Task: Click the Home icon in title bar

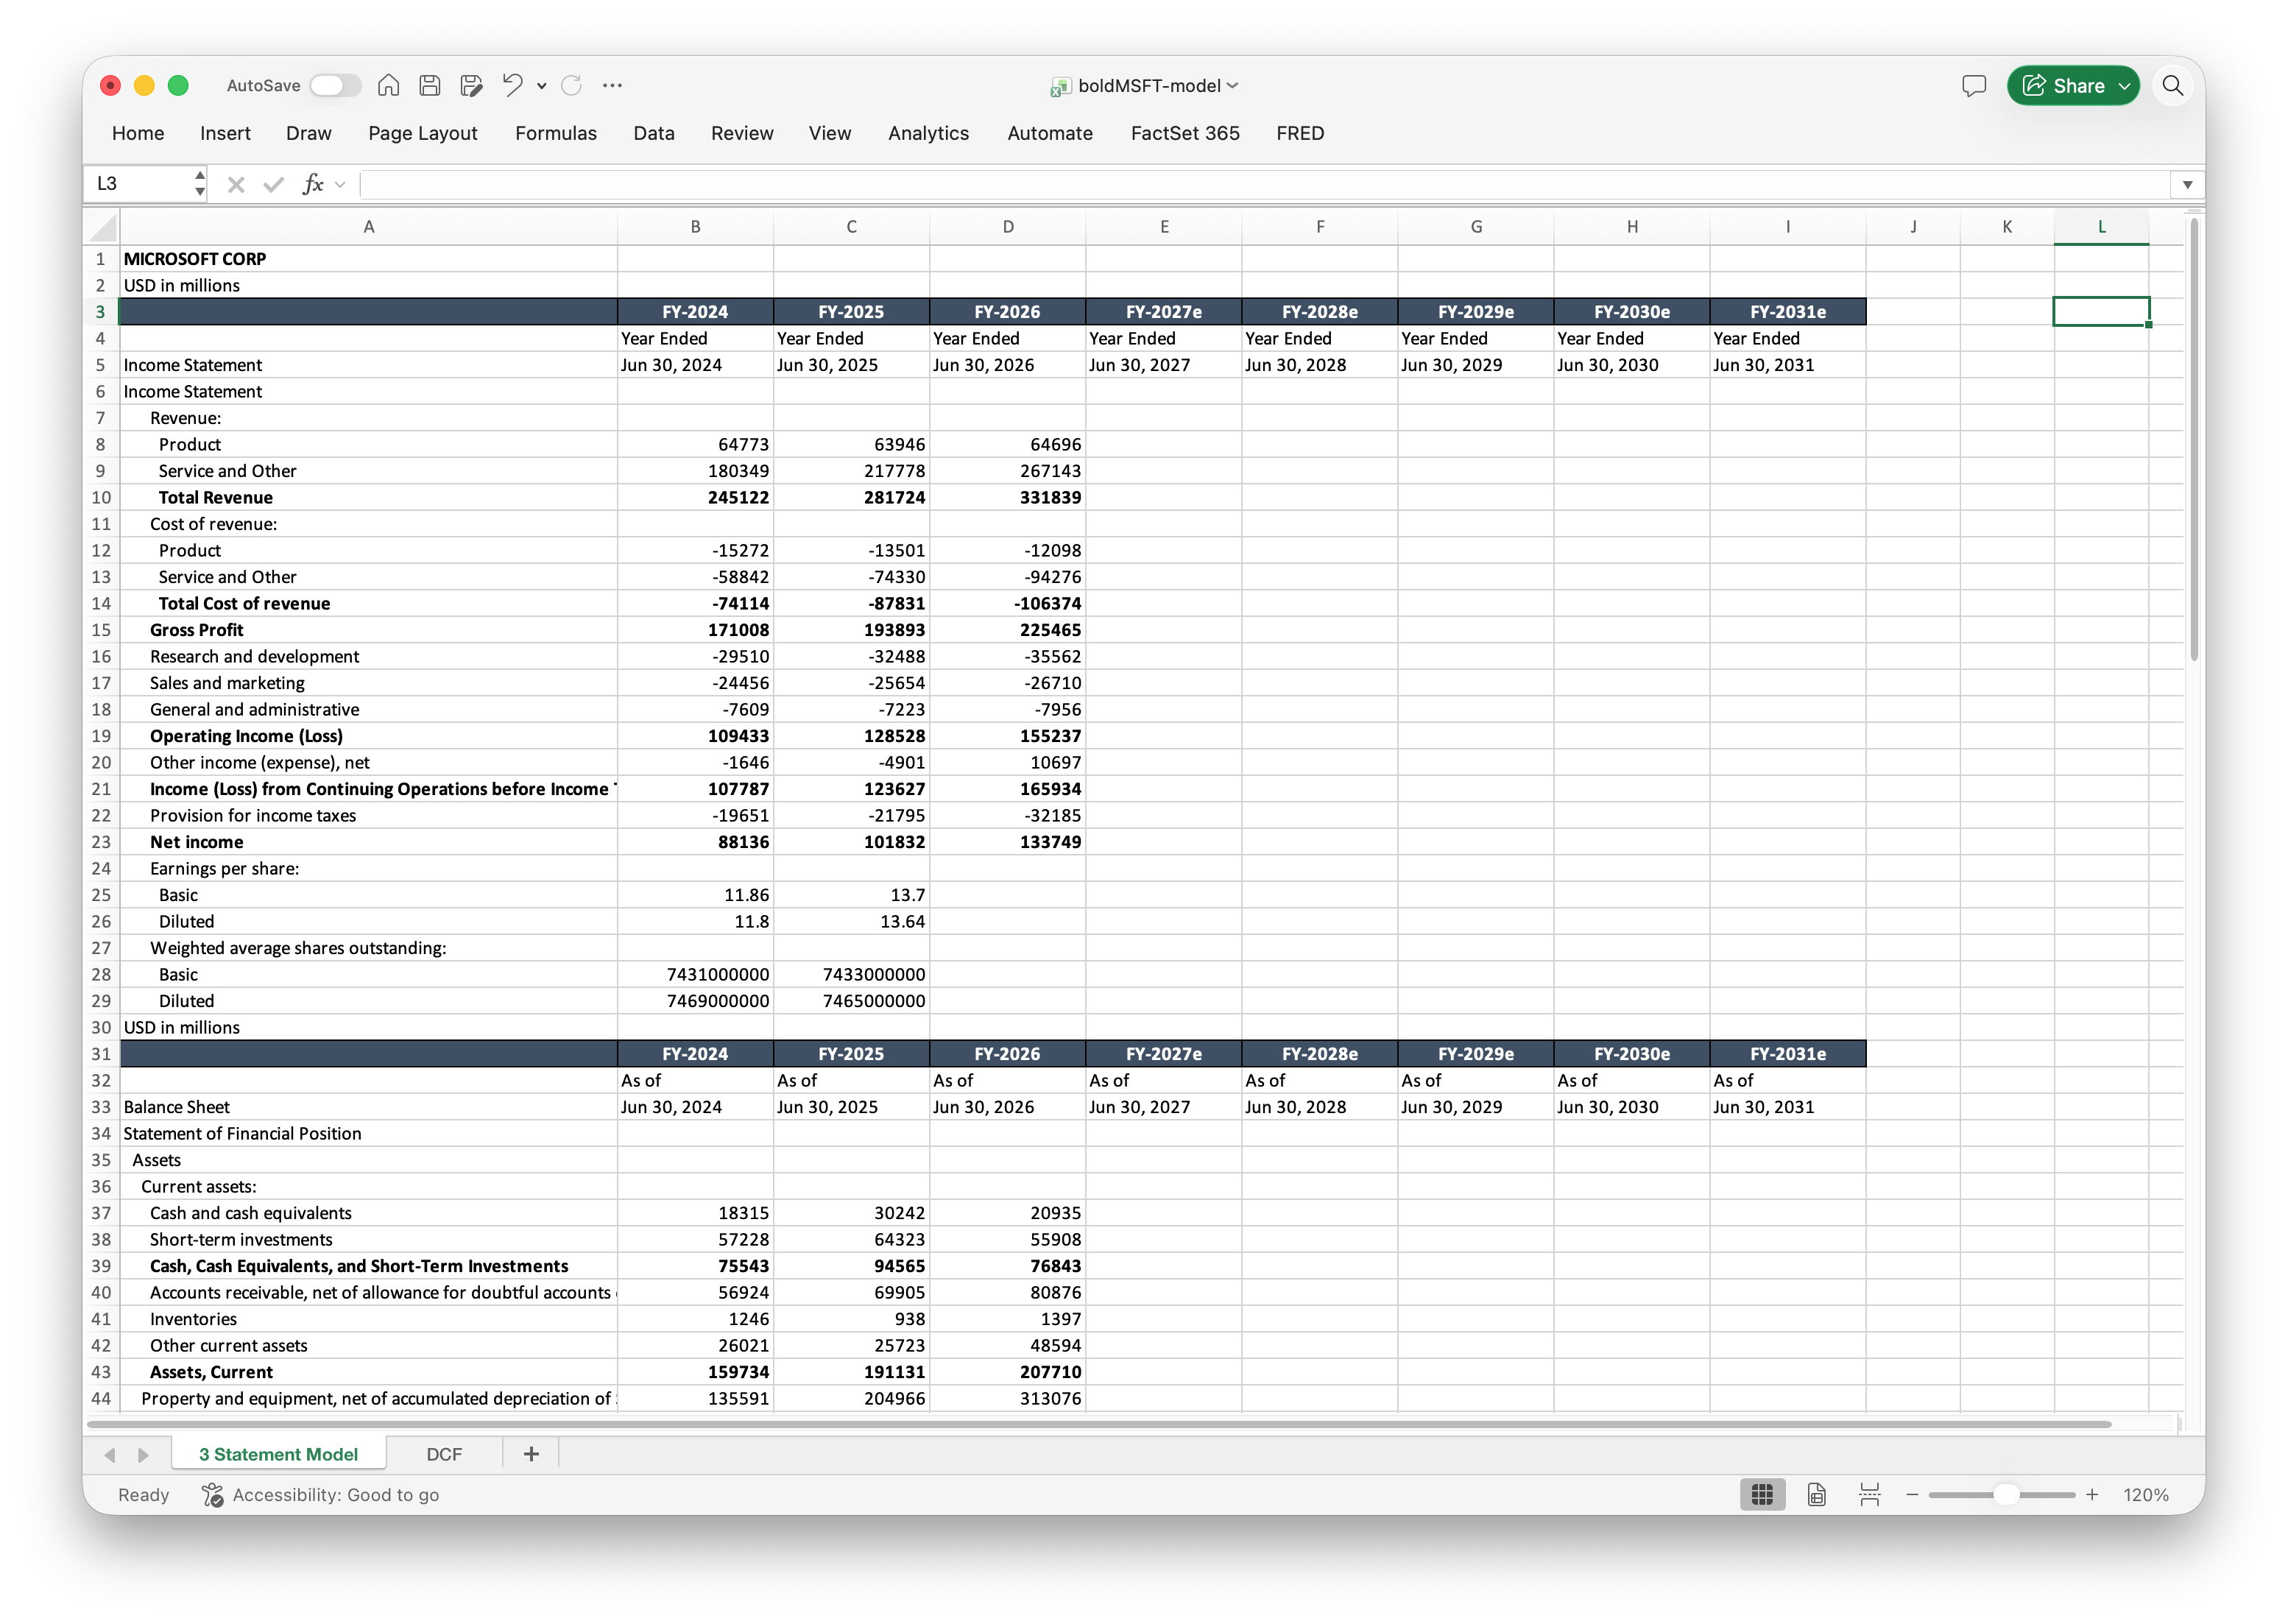Action: point(388,86)
